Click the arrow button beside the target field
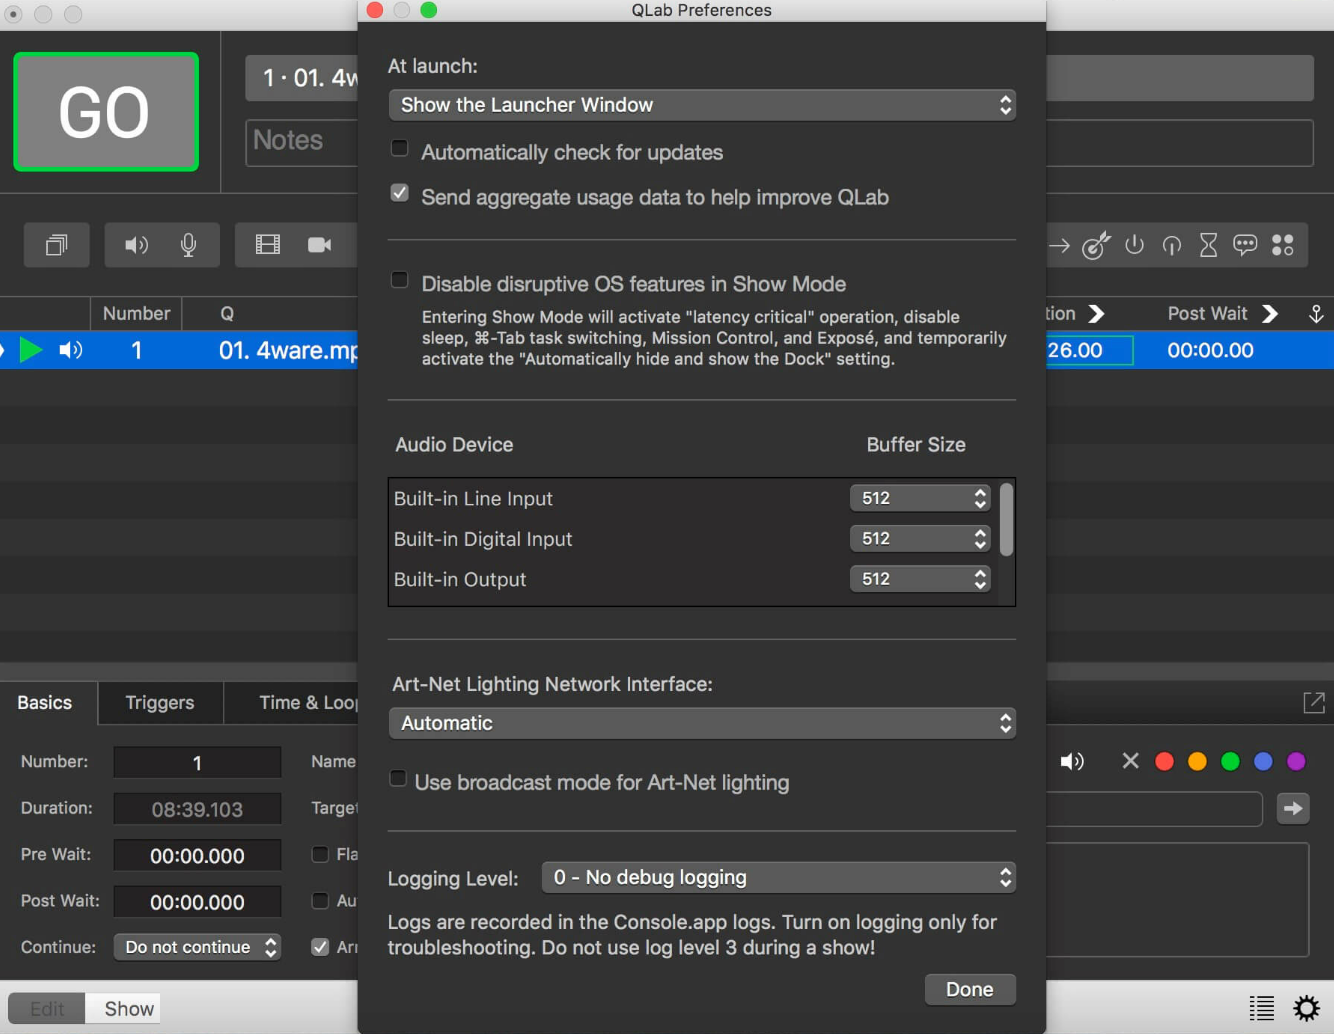 coord(1293,808)
